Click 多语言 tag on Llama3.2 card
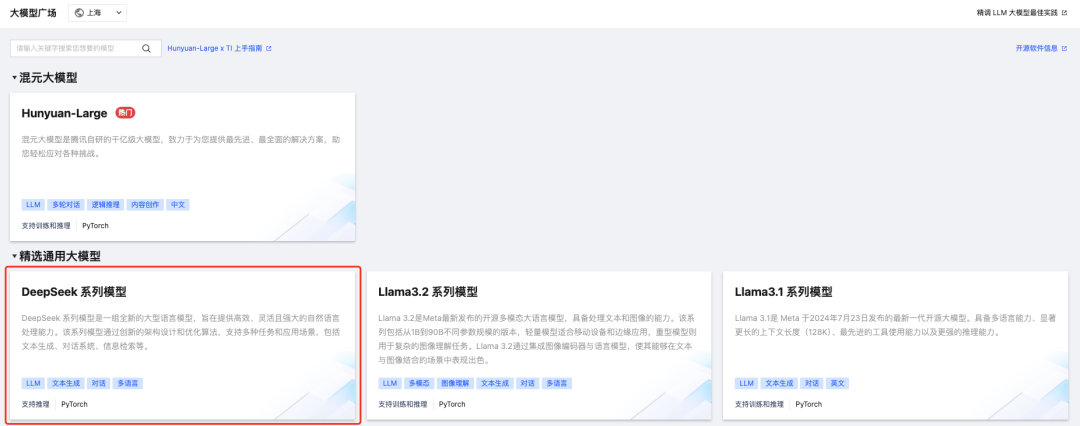Image resolution: width=1080 pixels, height=426 pixels. point(557,383)
